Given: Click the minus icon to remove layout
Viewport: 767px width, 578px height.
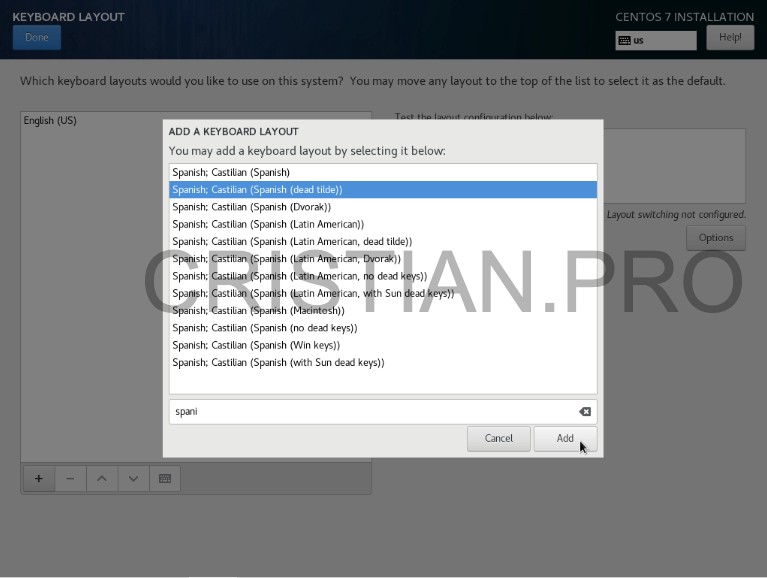Looking at the screenshot, I should point(70,478).
